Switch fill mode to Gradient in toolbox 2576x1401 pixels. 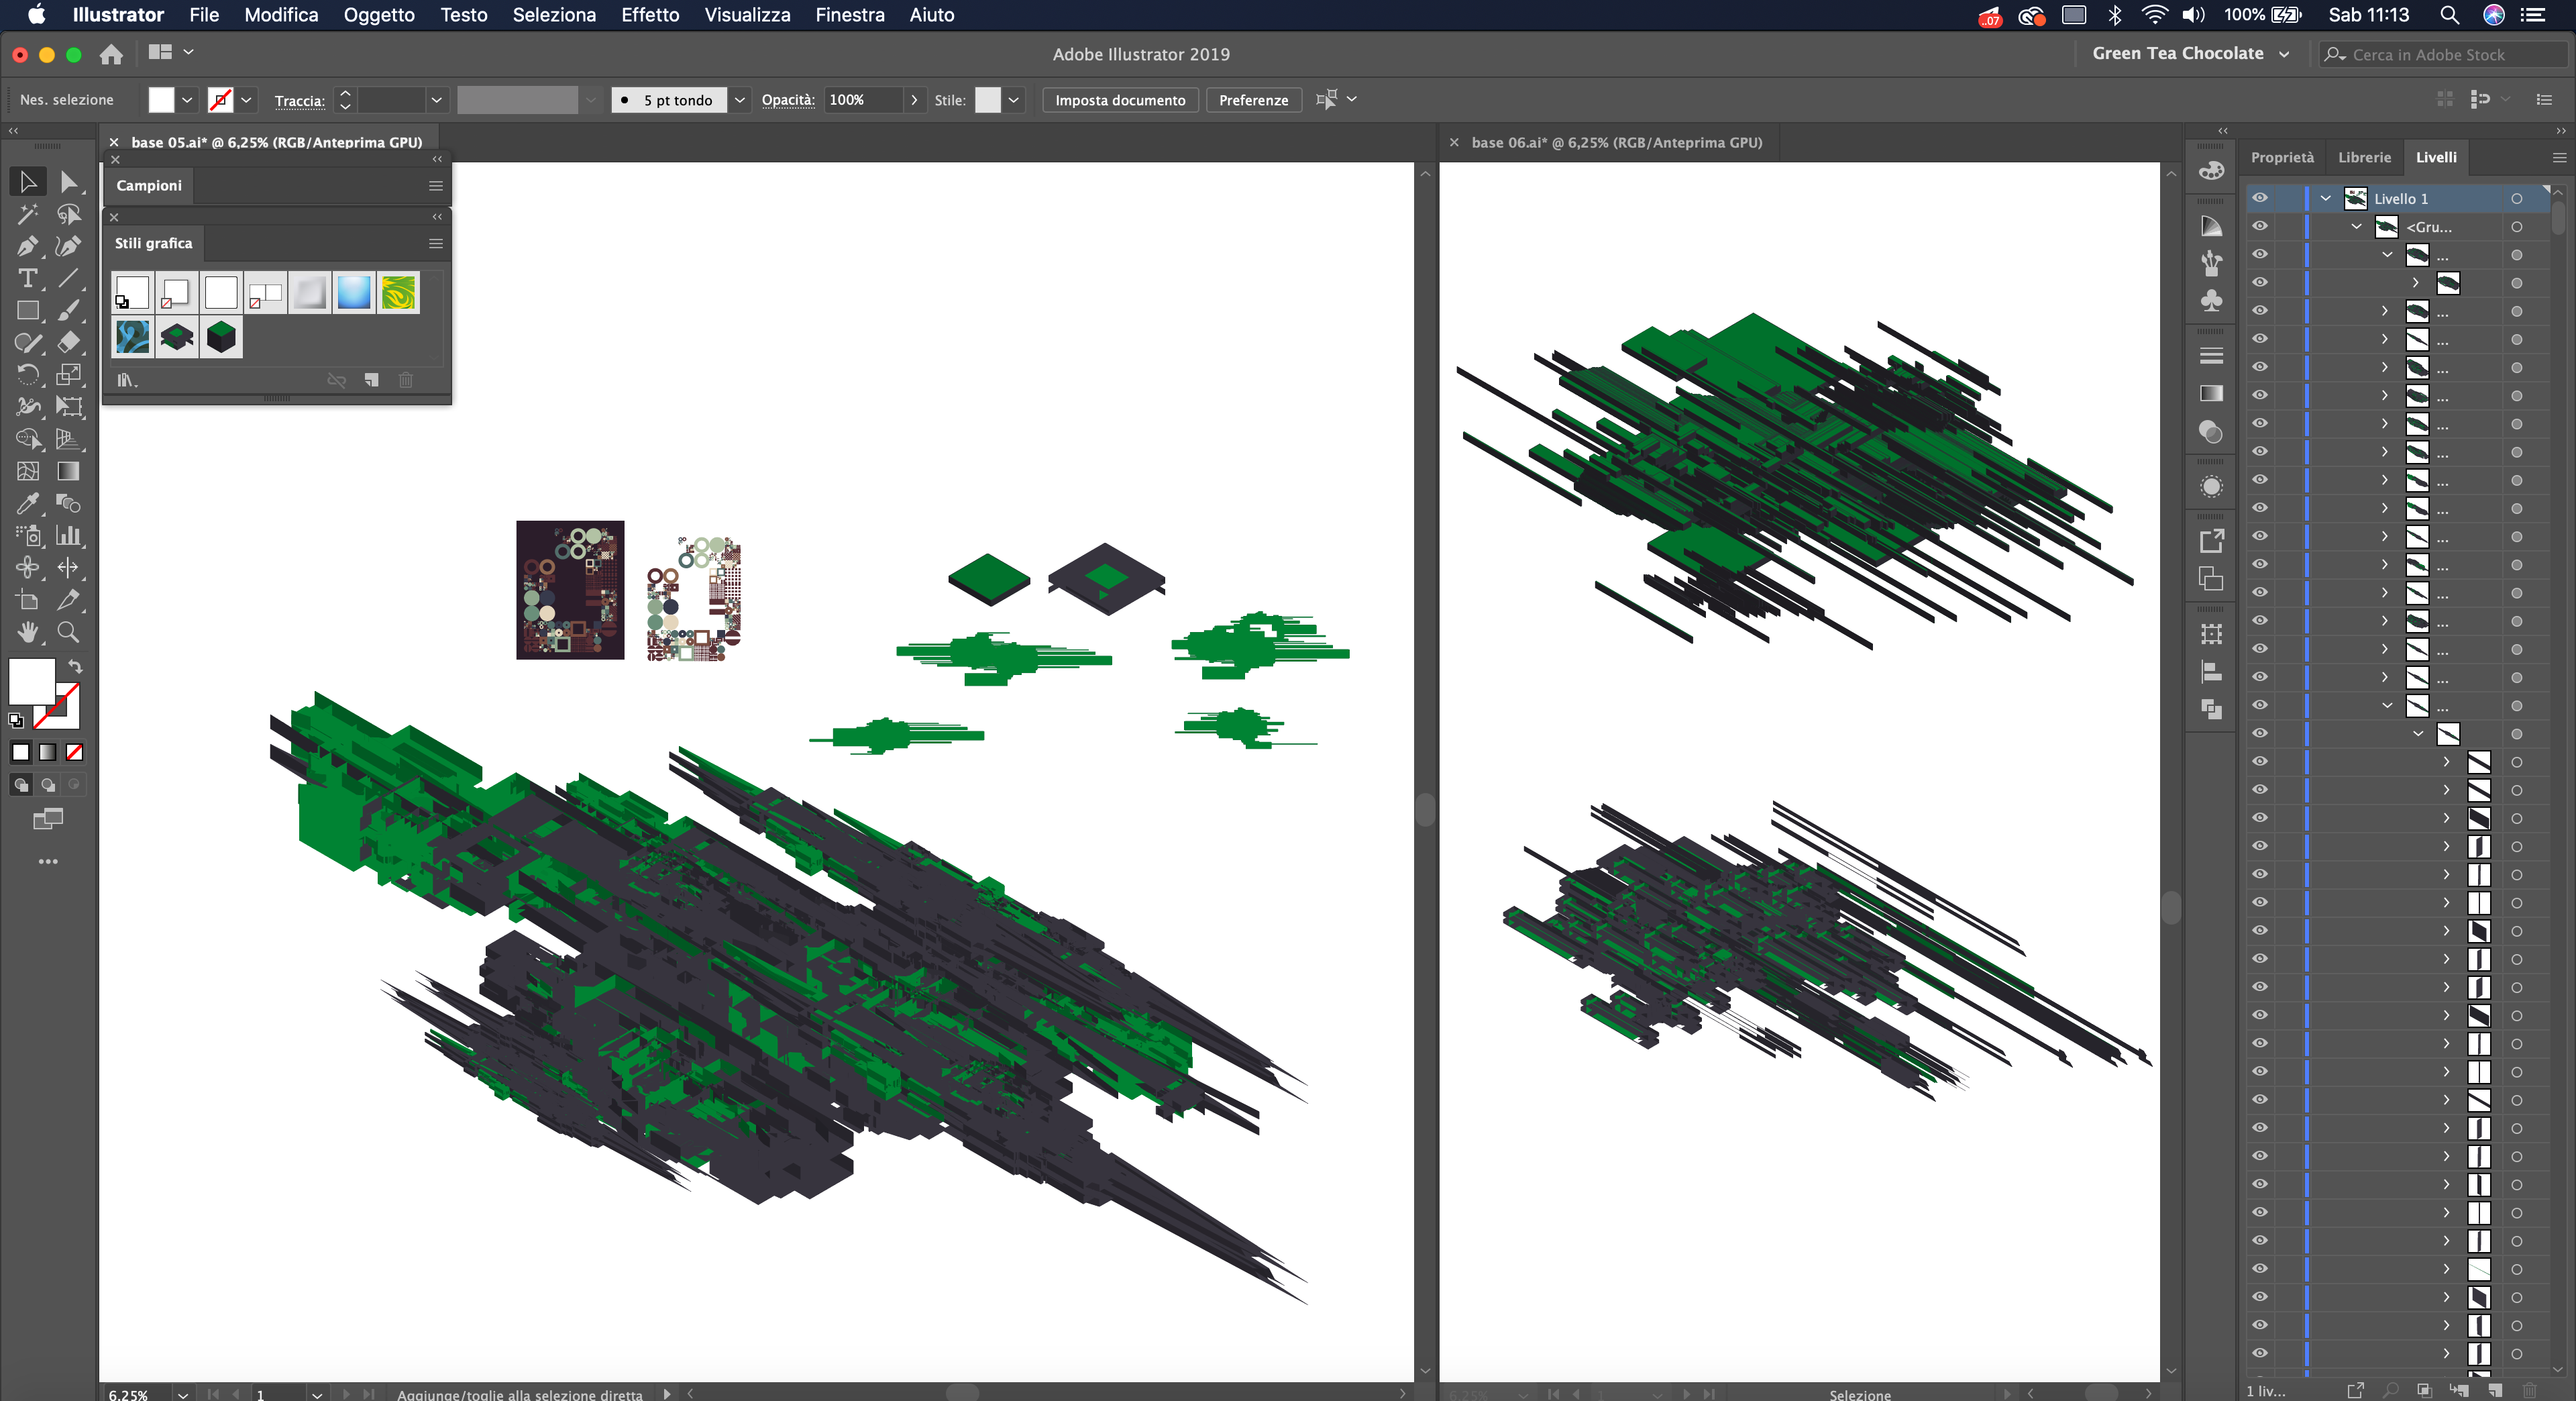click(x=47, y=752)
